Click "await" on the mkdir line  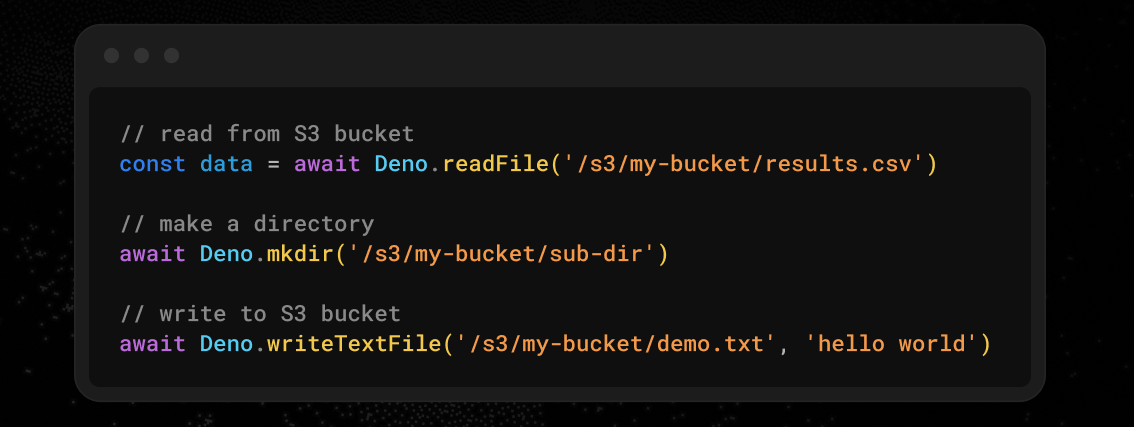(x=153, y=254)
